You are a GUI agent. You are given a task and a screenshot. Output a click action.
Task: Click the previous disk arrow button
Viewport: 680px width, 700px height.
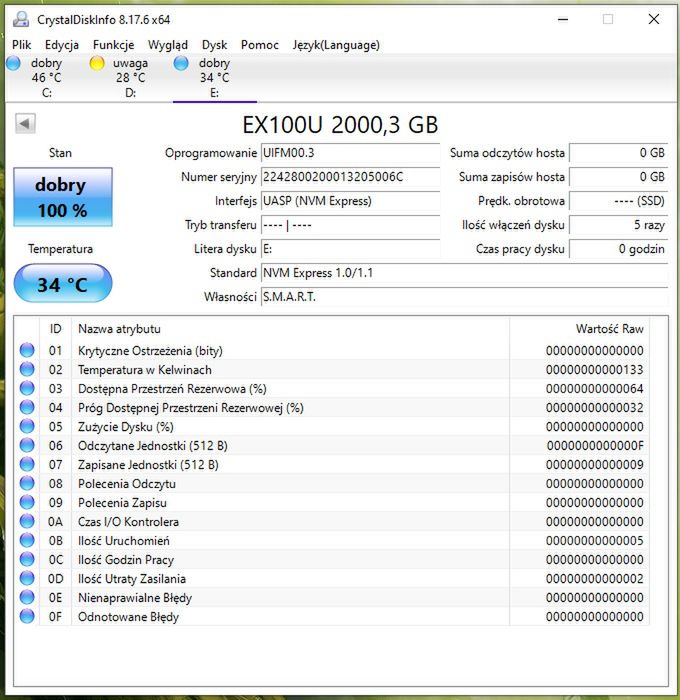(25, 123)
